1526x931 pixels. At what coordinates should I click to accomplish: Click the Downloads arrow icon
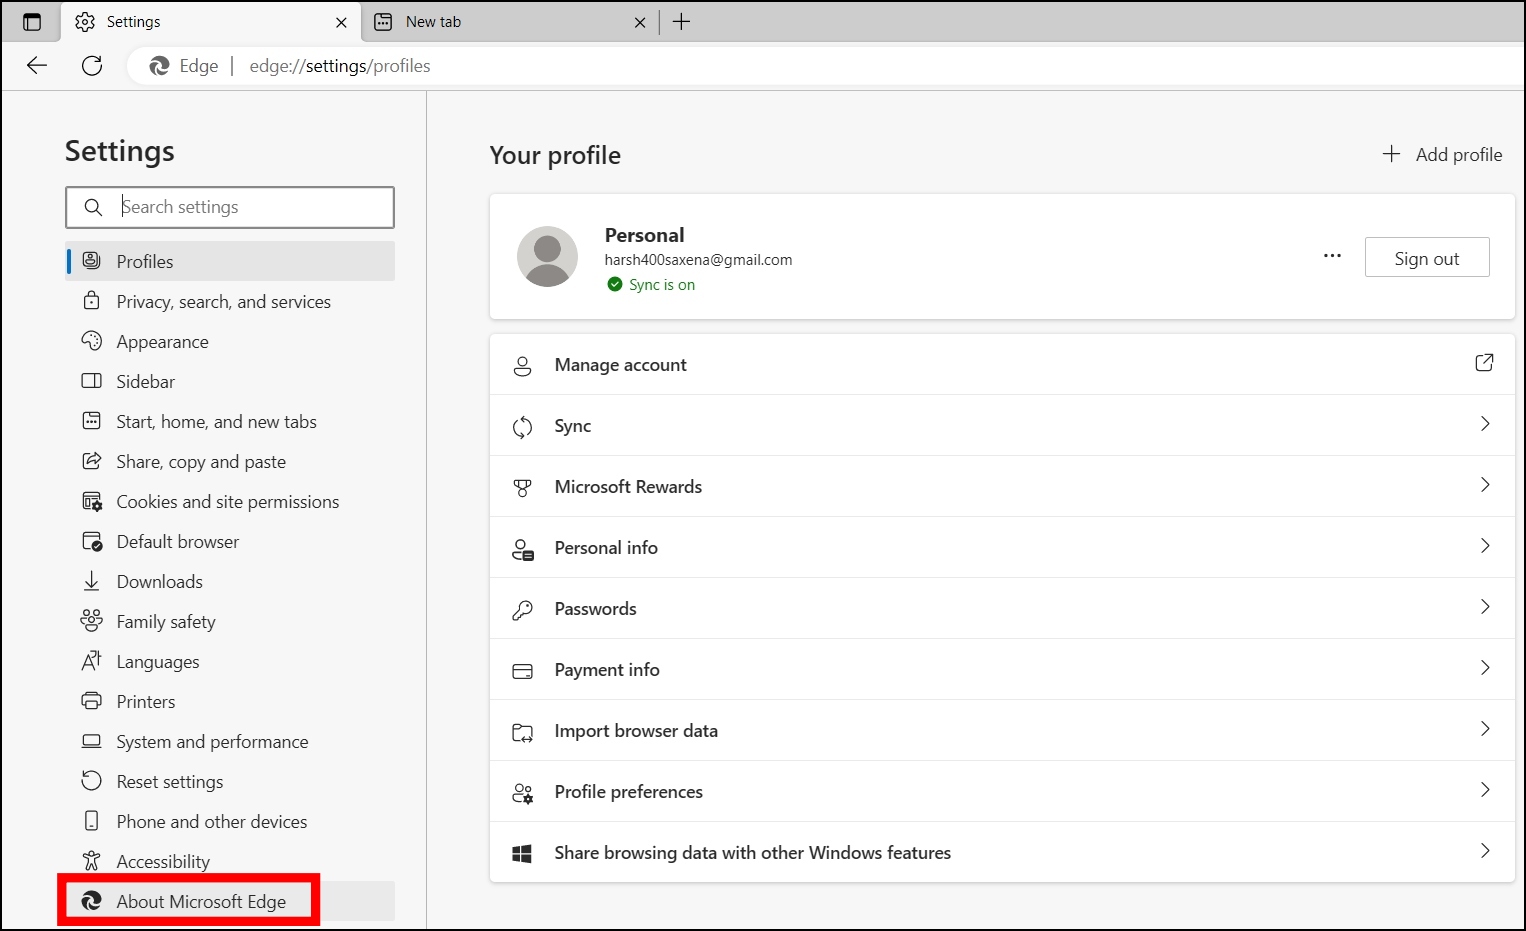92,581
